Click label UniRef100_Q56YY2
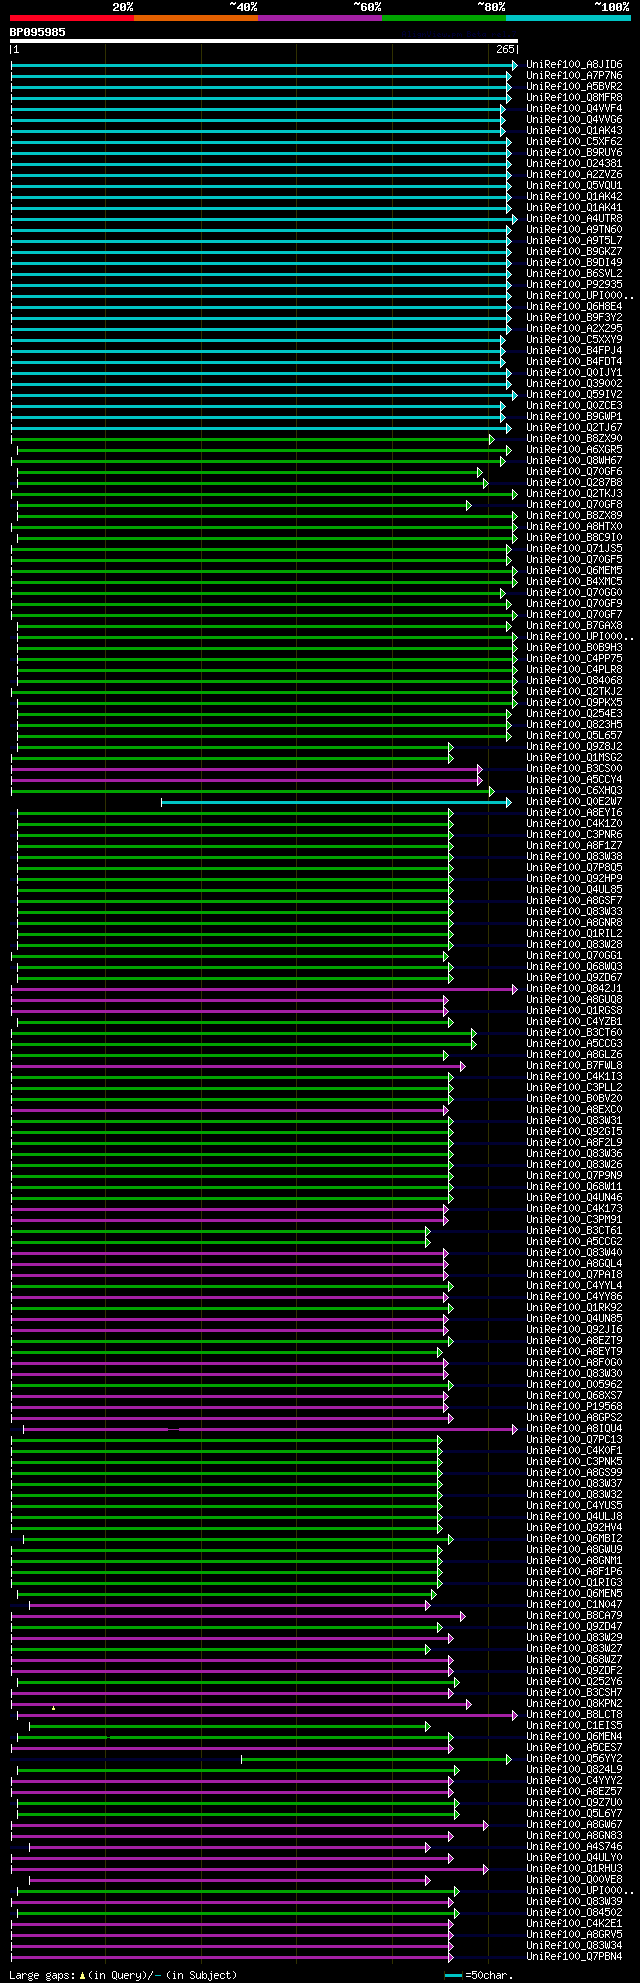The width and height of the screenshot is (640, 1983). [x=574, y=1759]
